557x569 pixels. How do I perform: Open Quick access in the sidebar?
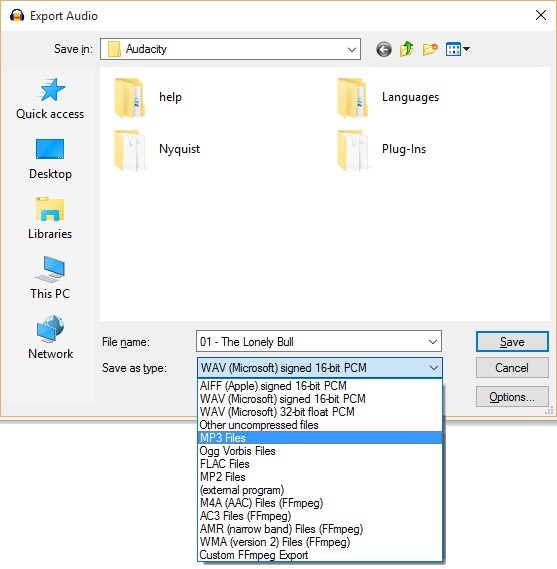(x=50, y=99)
